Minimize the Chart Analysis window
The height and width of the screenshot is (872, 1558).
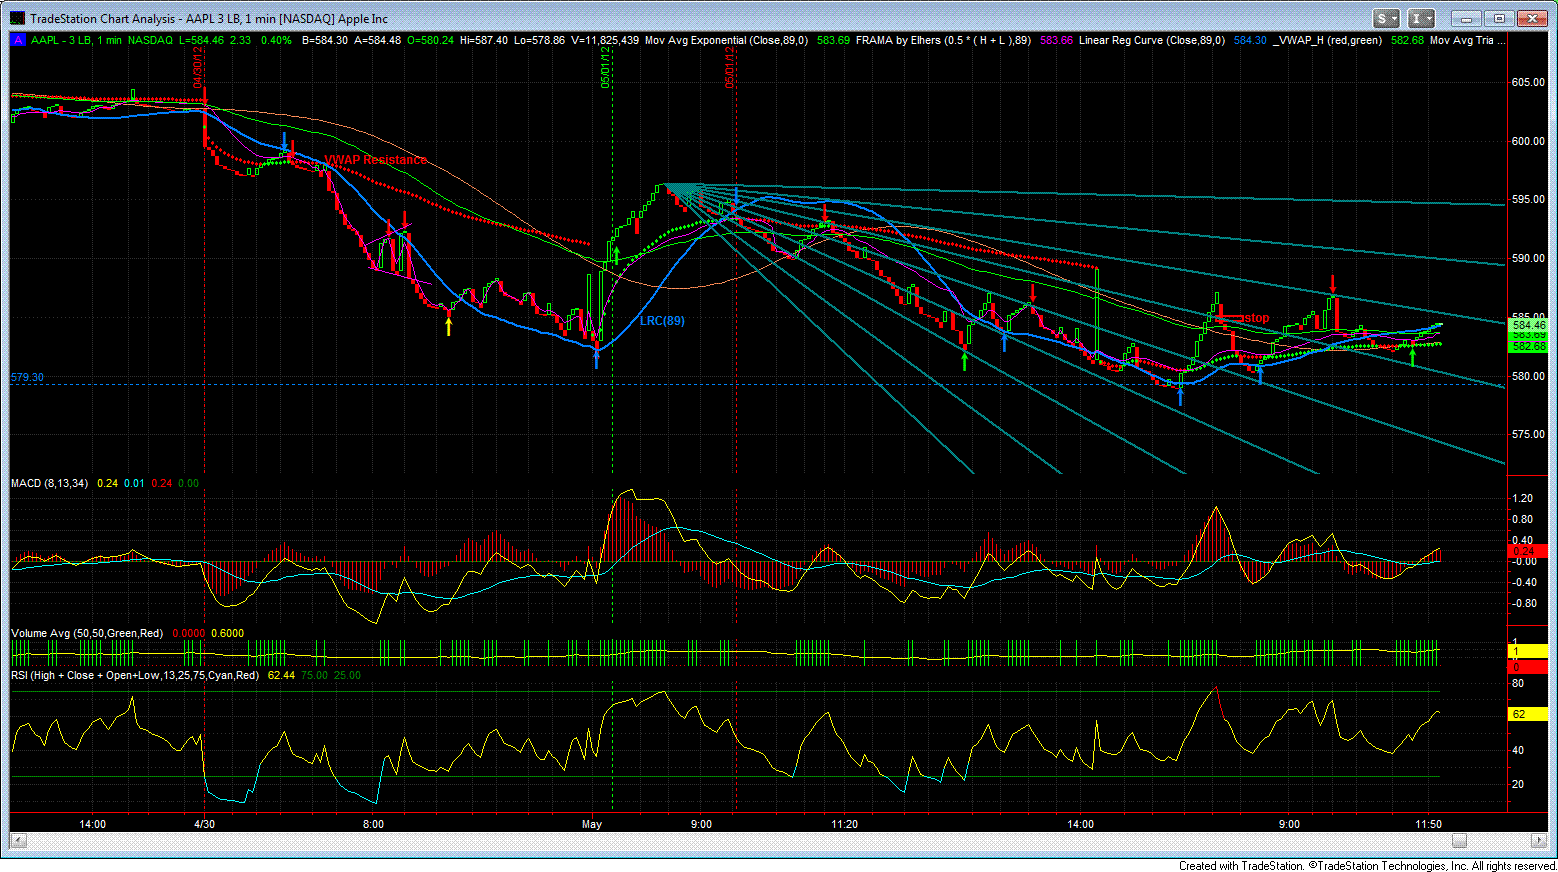[x=1466, y=18]
